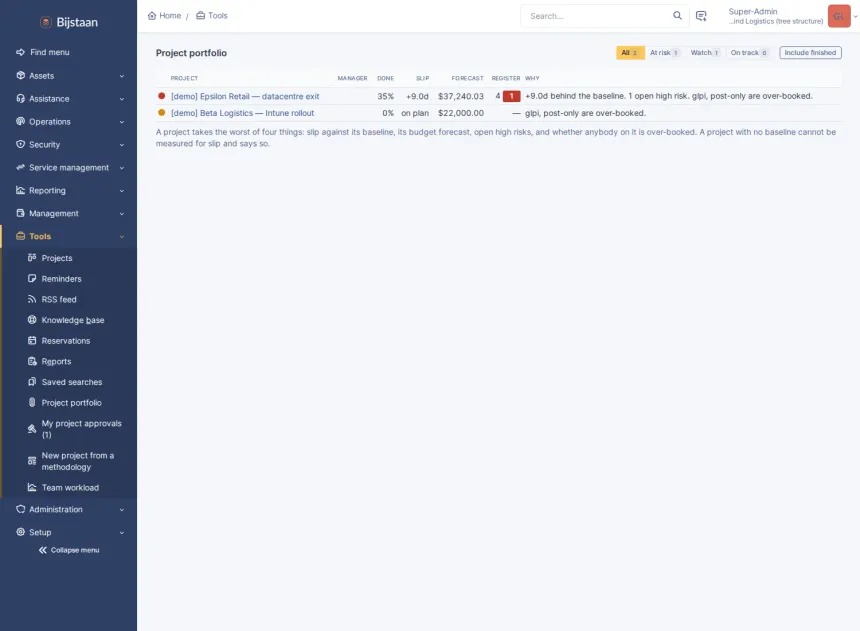Viewport: 860px width, 631px height.
Task: Click the Reports document icon
Action: [x=32, y=362]
